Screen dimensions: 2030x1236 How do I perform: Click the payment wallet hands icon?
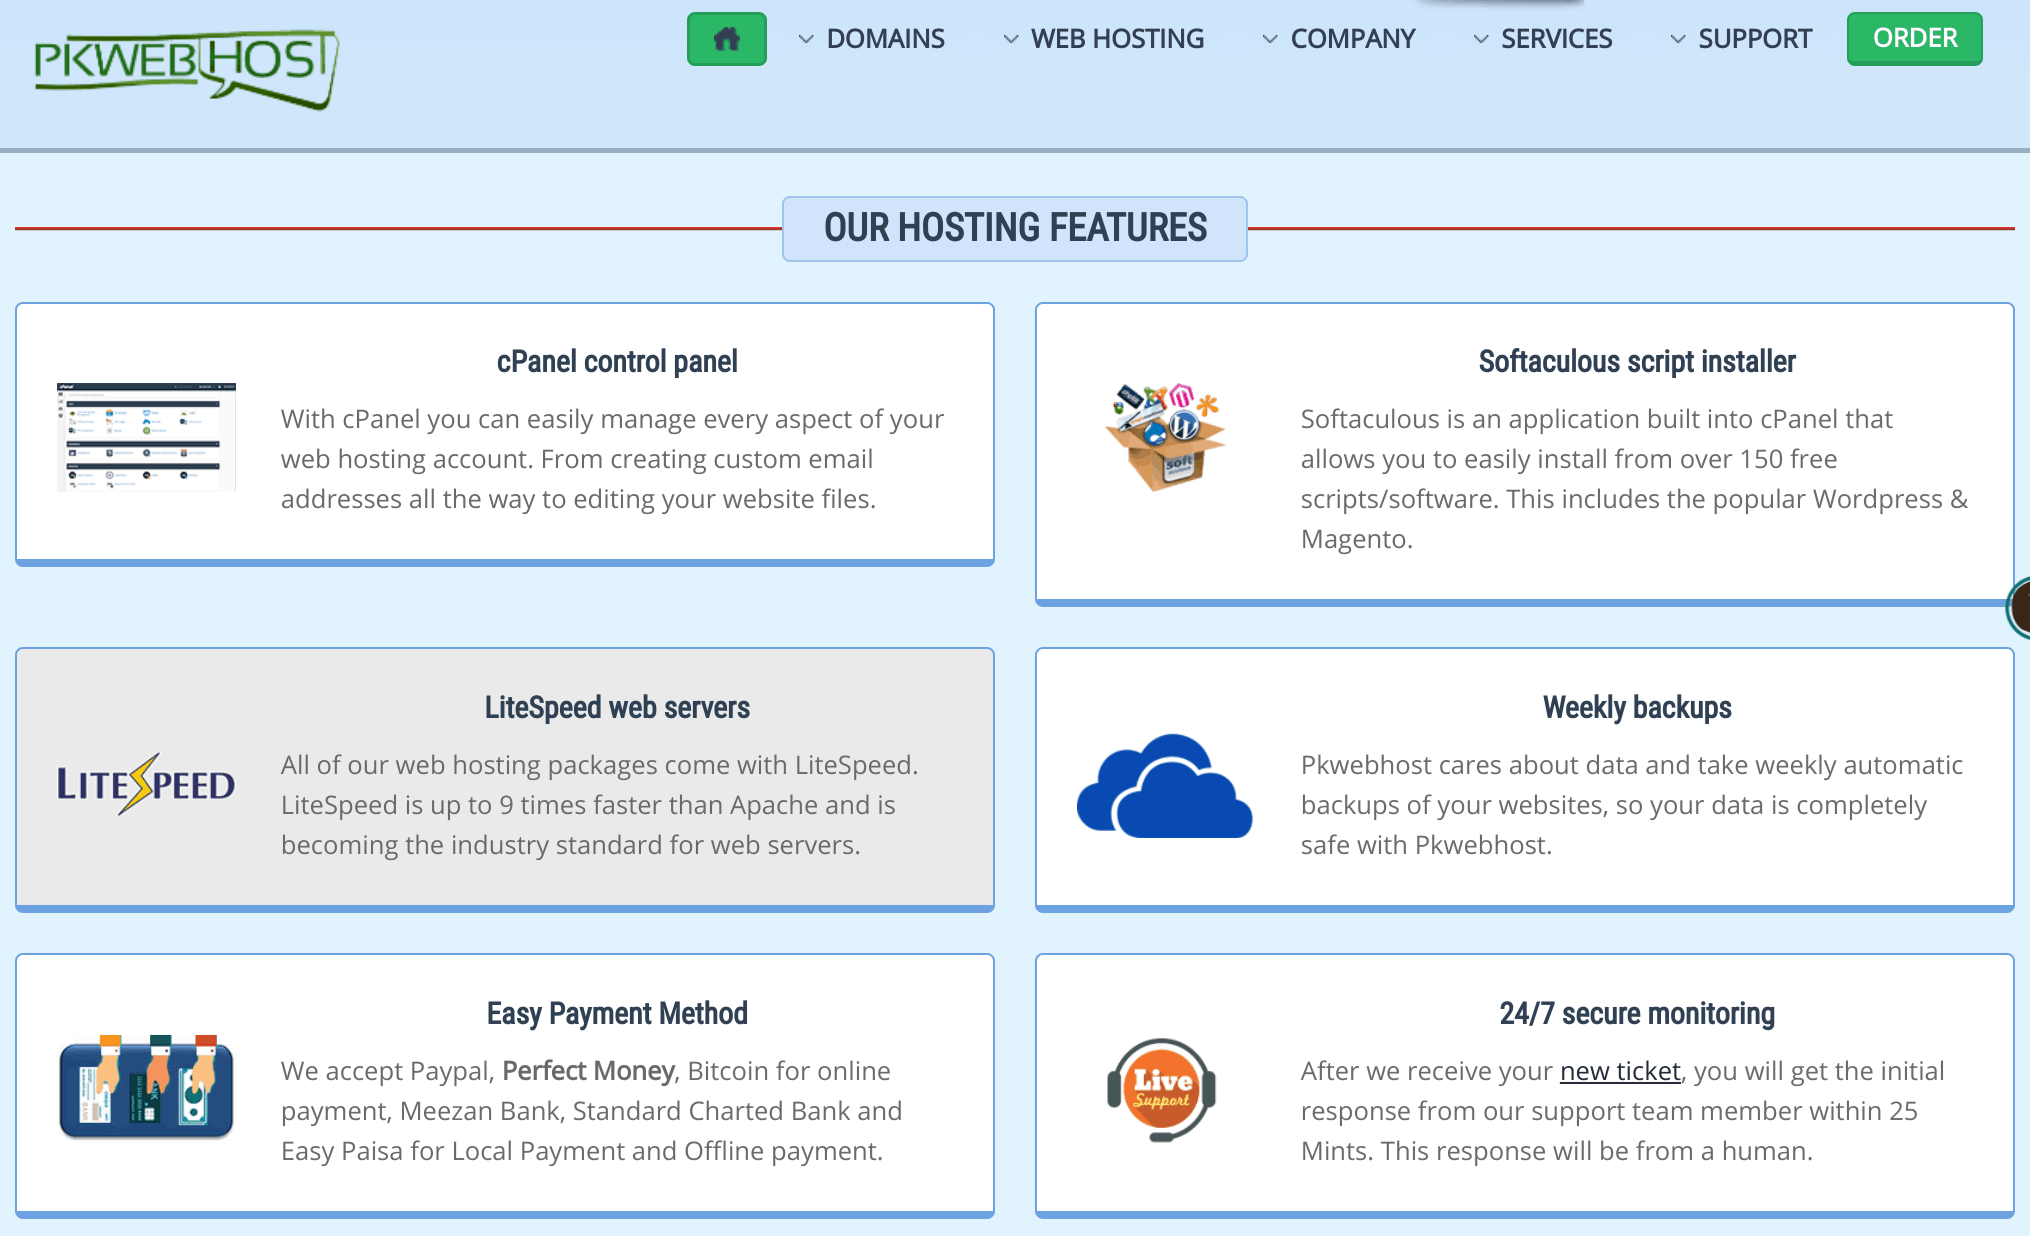tap(146, 1087)
